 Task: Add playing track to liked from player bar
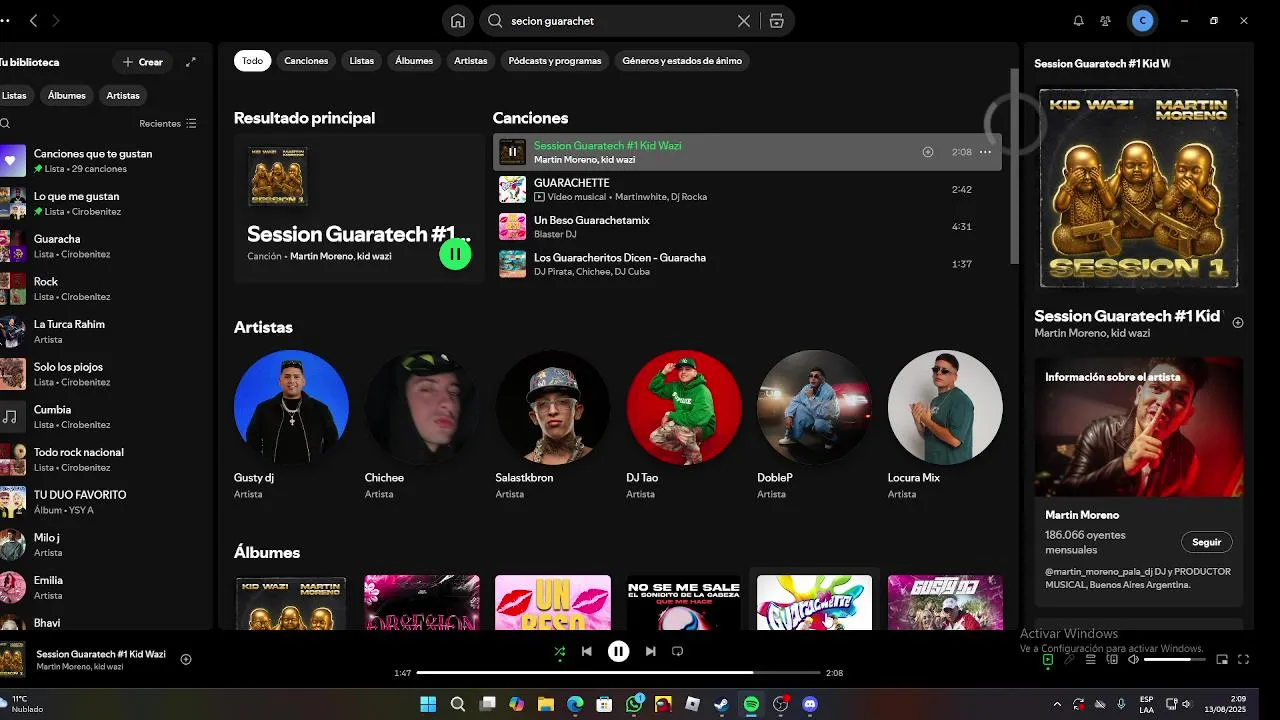coord(186,659)
